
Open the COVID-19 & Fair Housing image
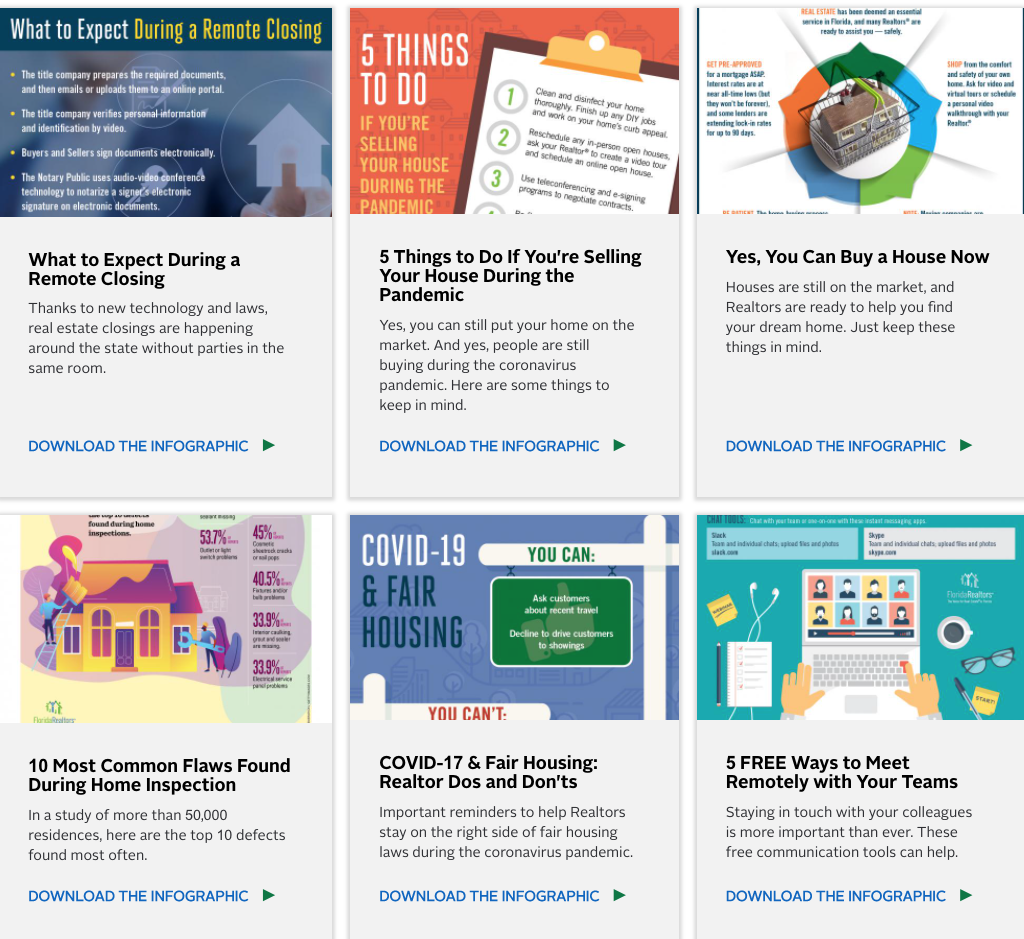click(514, 619)
